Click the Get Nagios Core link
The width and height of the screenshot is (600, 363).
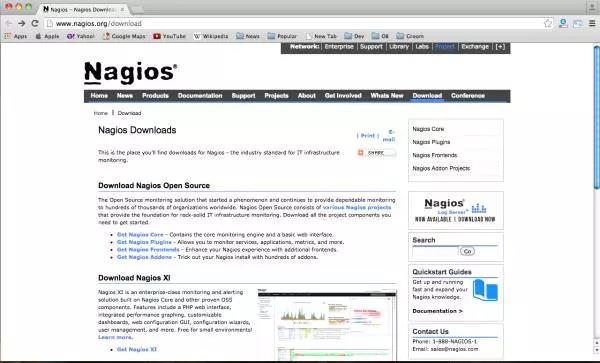[x=140, y=234]
